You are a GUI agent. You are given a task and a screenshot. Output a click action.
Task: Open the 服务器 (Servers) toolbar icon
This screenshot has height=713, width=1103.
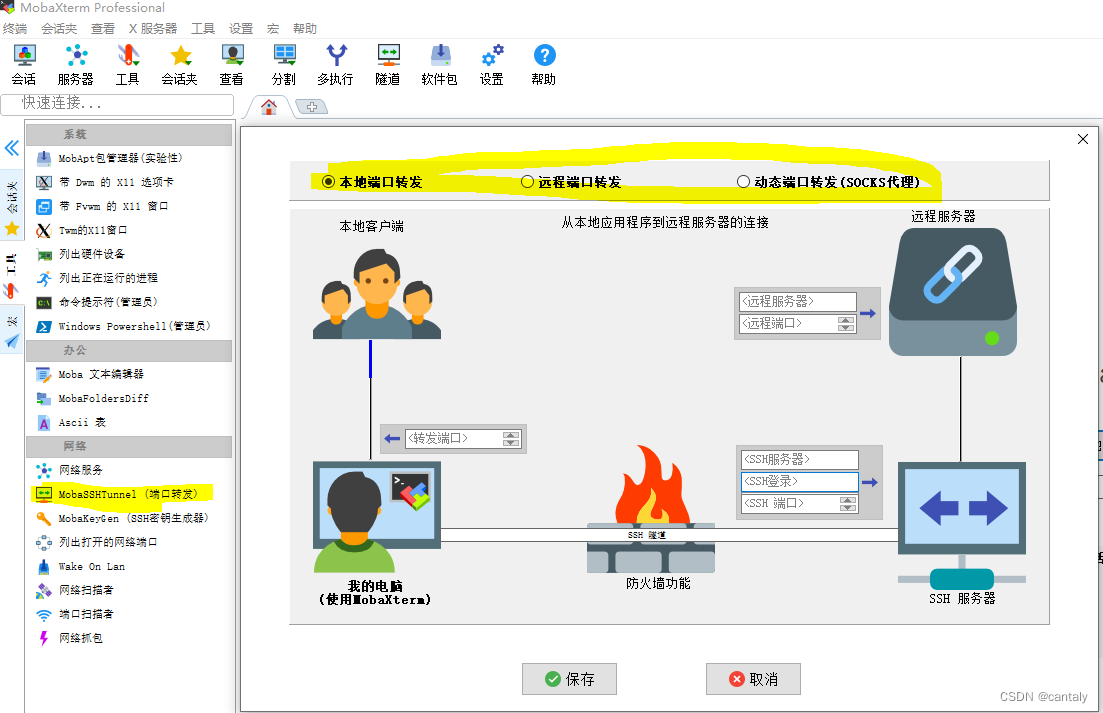click(x=75, y=64)
